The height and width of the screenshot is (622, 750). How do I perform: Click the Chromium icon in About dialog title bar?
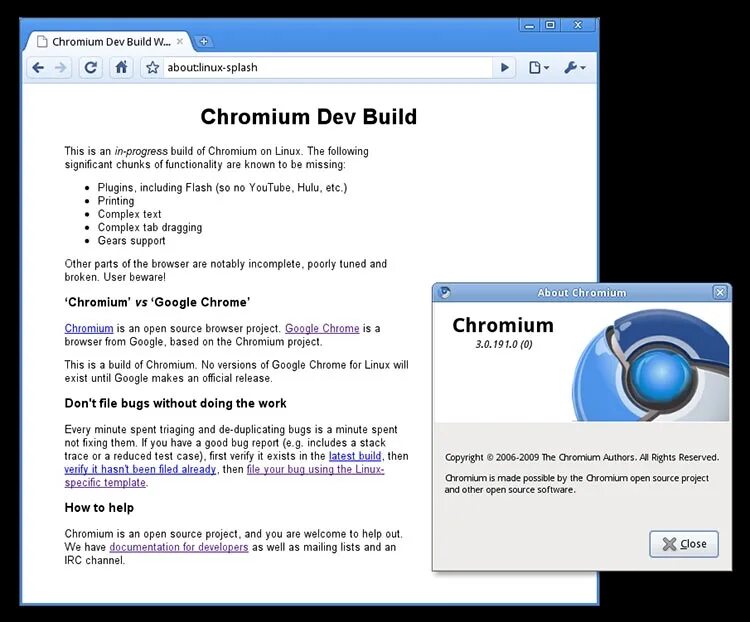444,292
